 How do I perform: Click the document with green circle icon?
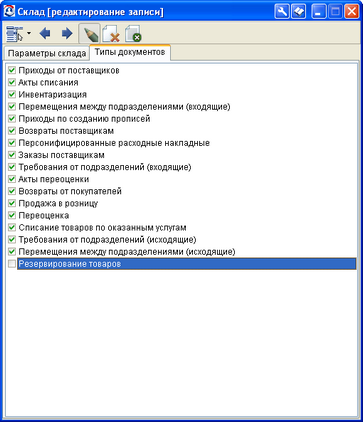(133, 34)
